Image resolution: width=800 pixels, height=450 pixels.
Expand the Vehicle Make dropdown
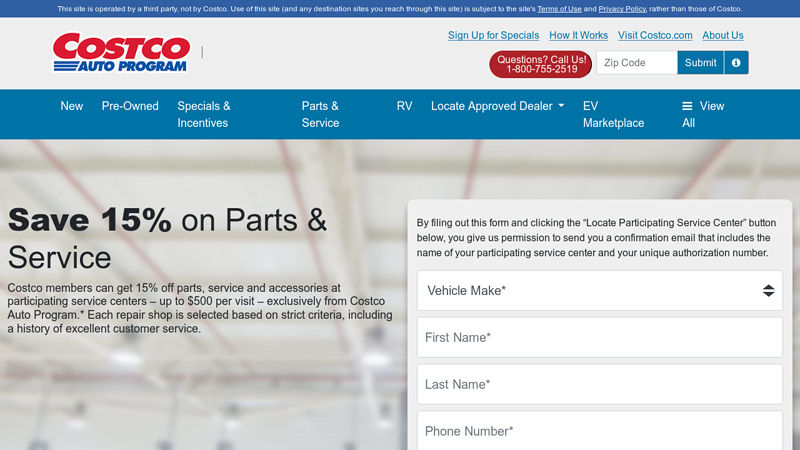[x=599, y=291]
